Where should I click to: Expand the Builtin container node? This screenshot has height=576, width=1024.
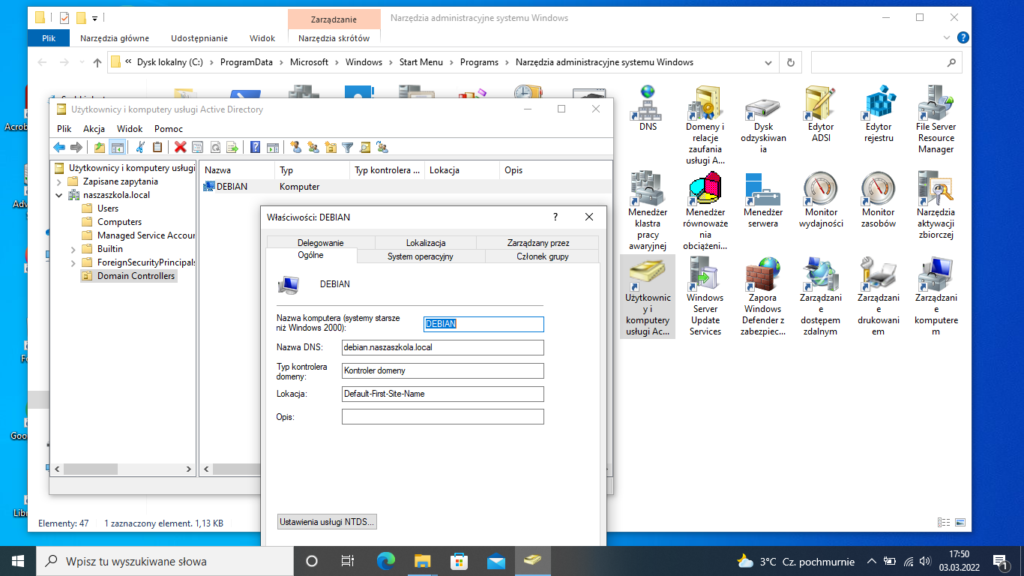tap(73, 249)
